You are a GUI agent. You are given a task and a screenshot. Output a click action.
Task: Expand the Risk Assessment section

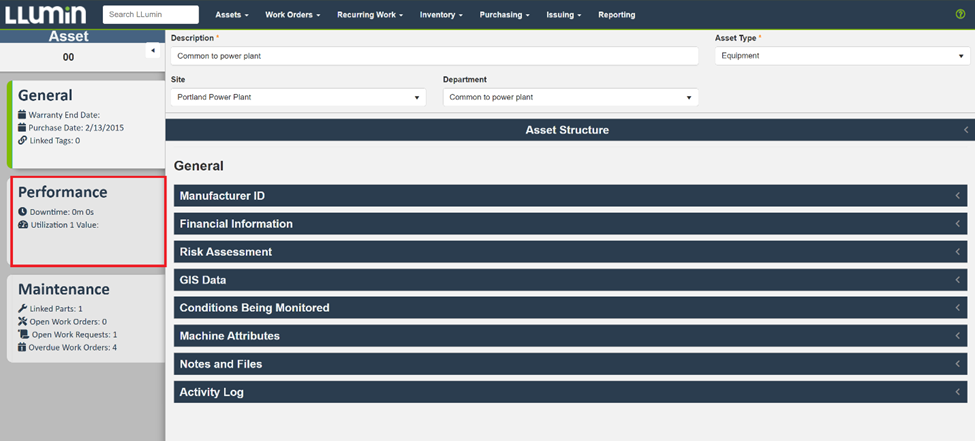(x=570, y=252)
